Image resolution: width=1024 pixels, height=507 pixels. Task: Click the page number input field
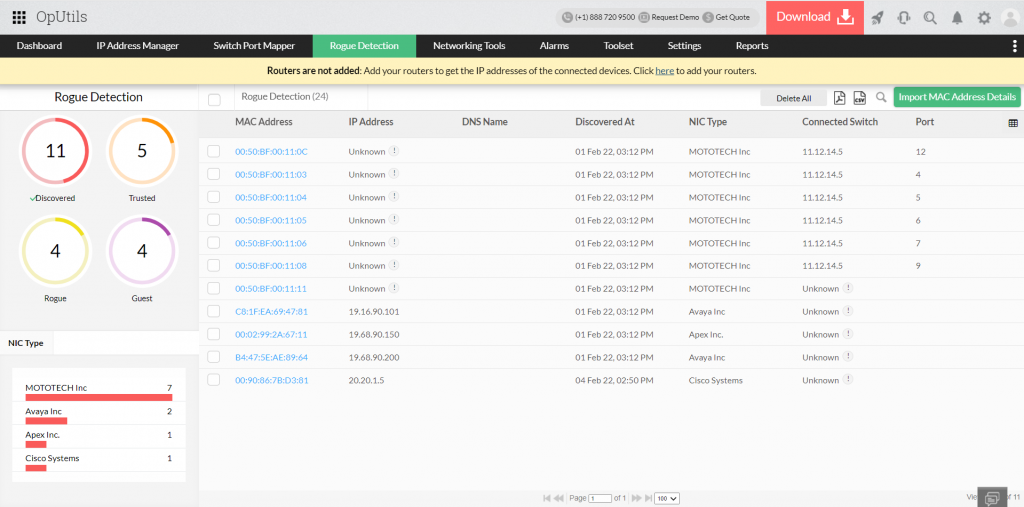click(x=600, y=498)
